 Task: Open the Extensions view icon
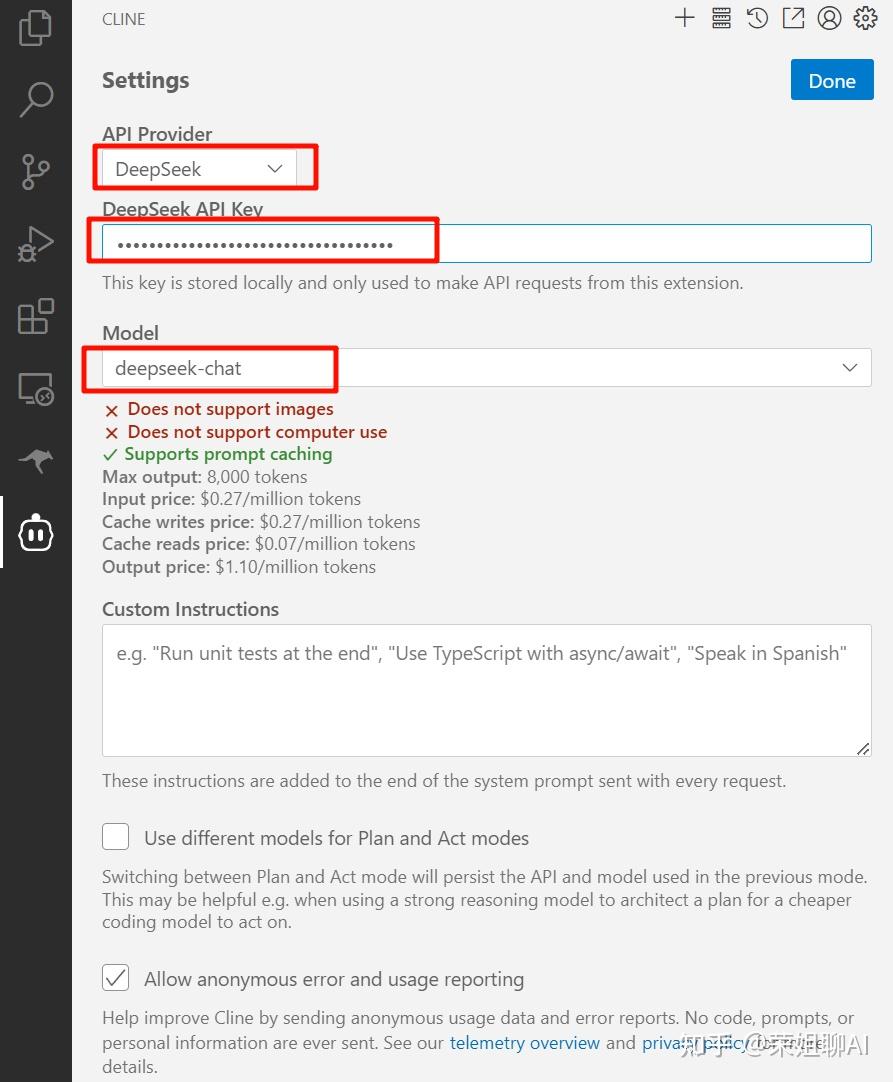(x=36, y=317)
